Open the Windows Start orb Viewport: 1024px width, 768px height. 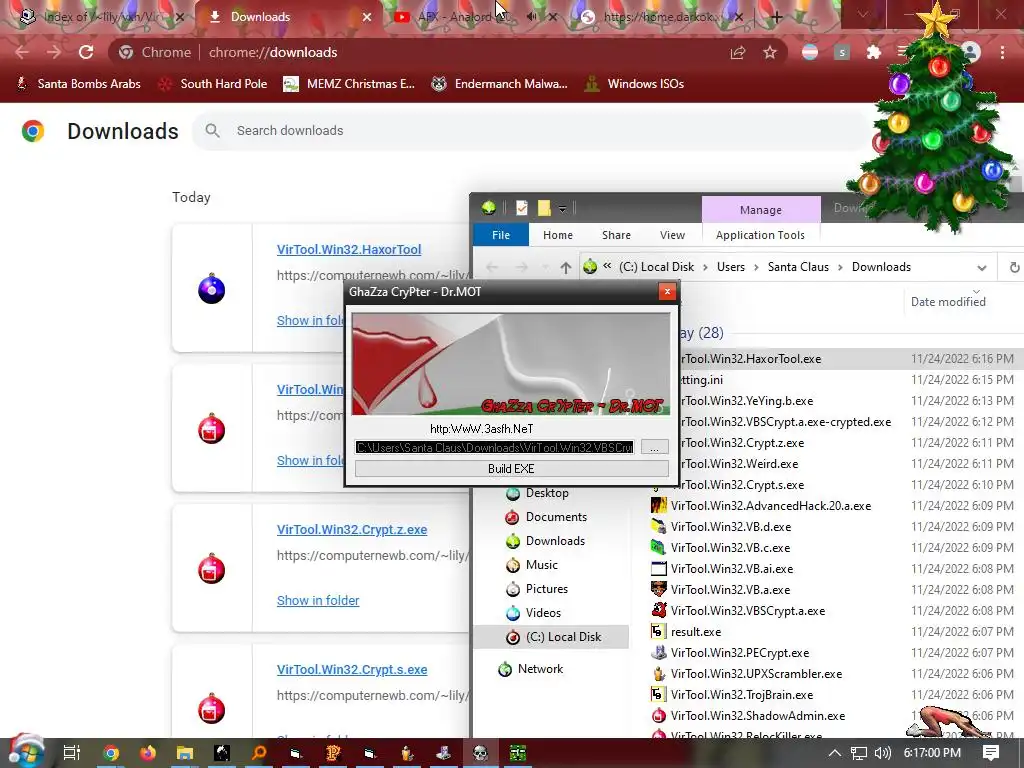[24, 751]
